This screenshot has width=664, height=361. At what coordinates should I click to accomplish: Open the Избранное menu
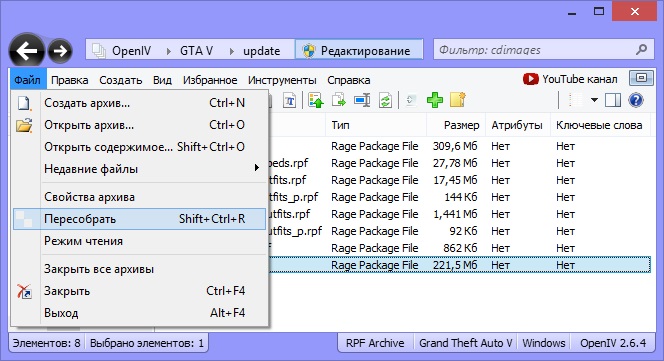(x=210, y=80)
